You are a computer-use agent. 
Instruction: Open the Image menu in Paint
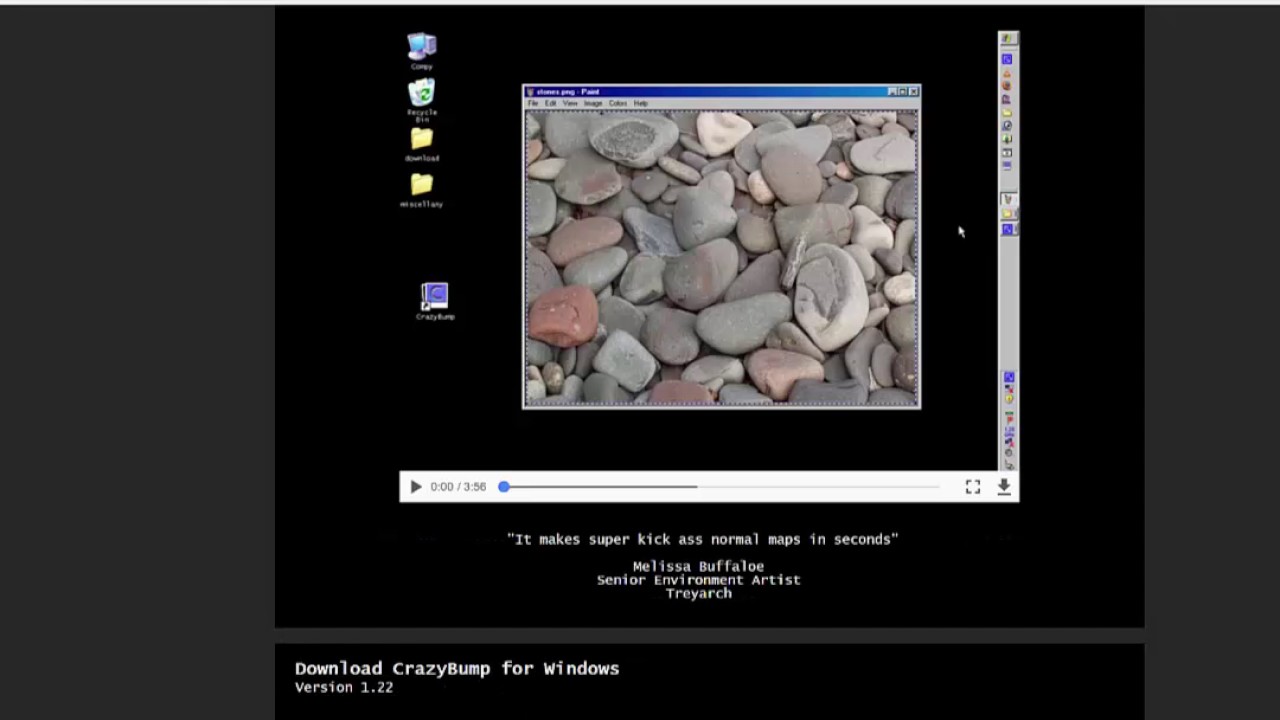[x=593, y=103]
